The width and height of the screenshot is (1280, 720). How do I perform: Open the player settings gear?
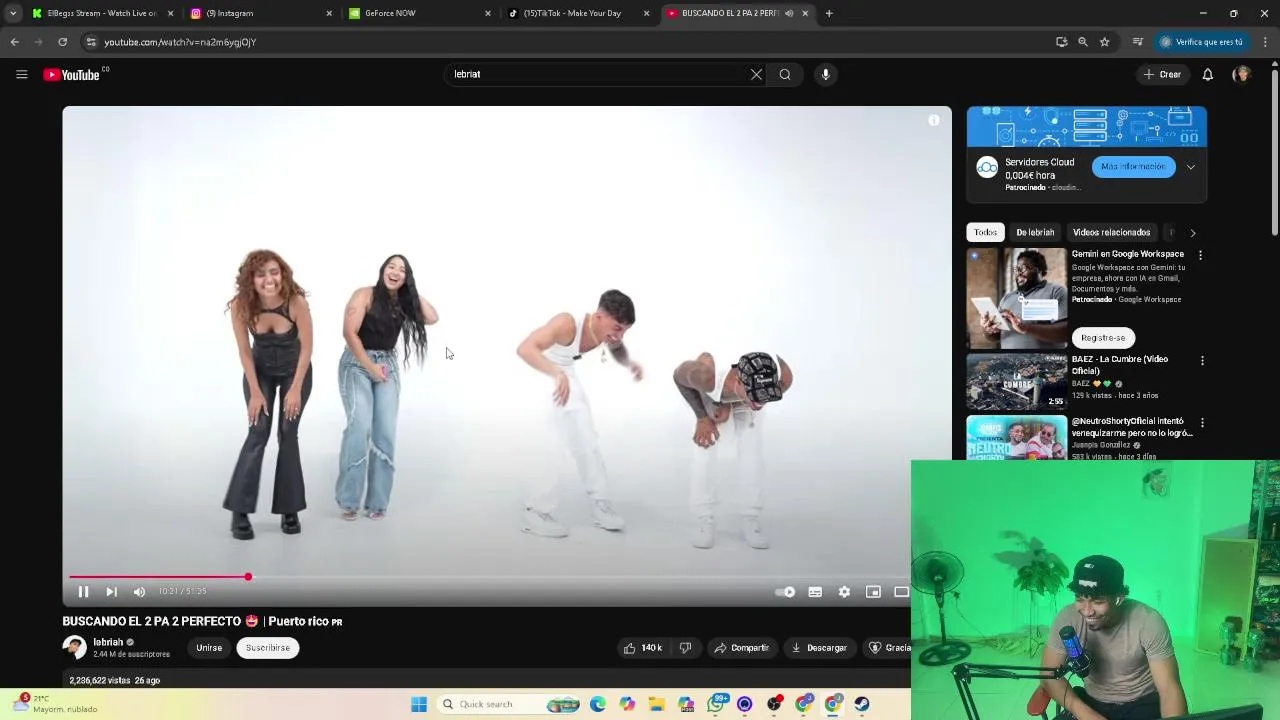coord(844,592)
